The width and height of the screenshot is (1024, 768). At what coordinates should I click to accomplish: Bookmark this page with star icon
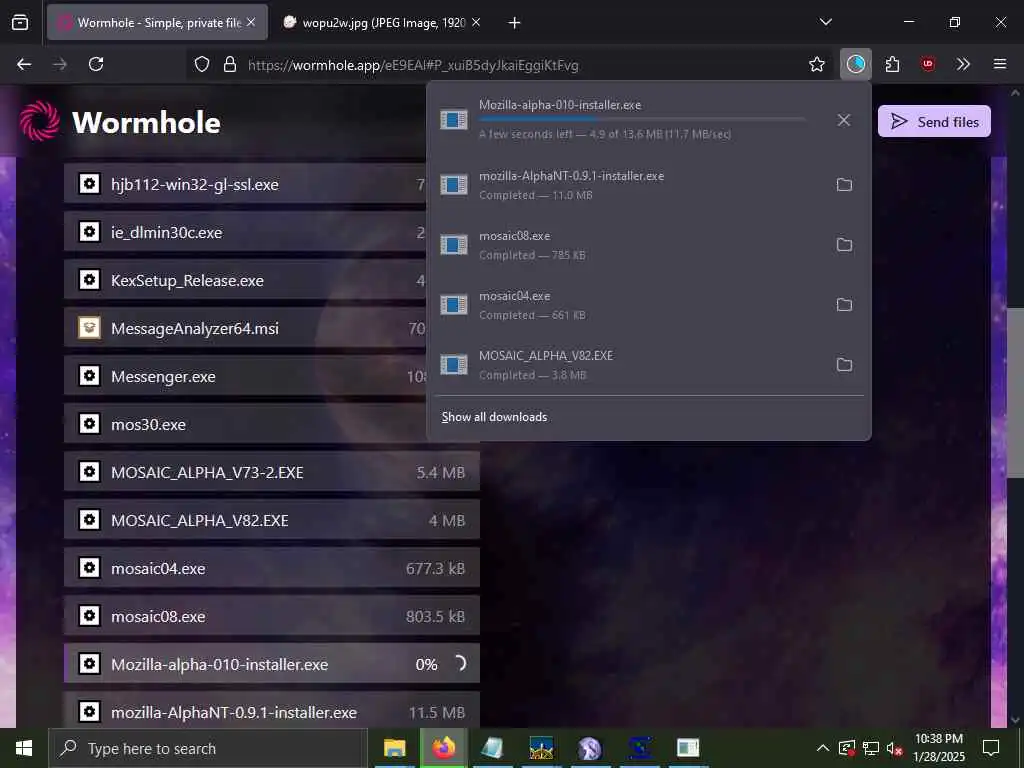coord(816,64)
